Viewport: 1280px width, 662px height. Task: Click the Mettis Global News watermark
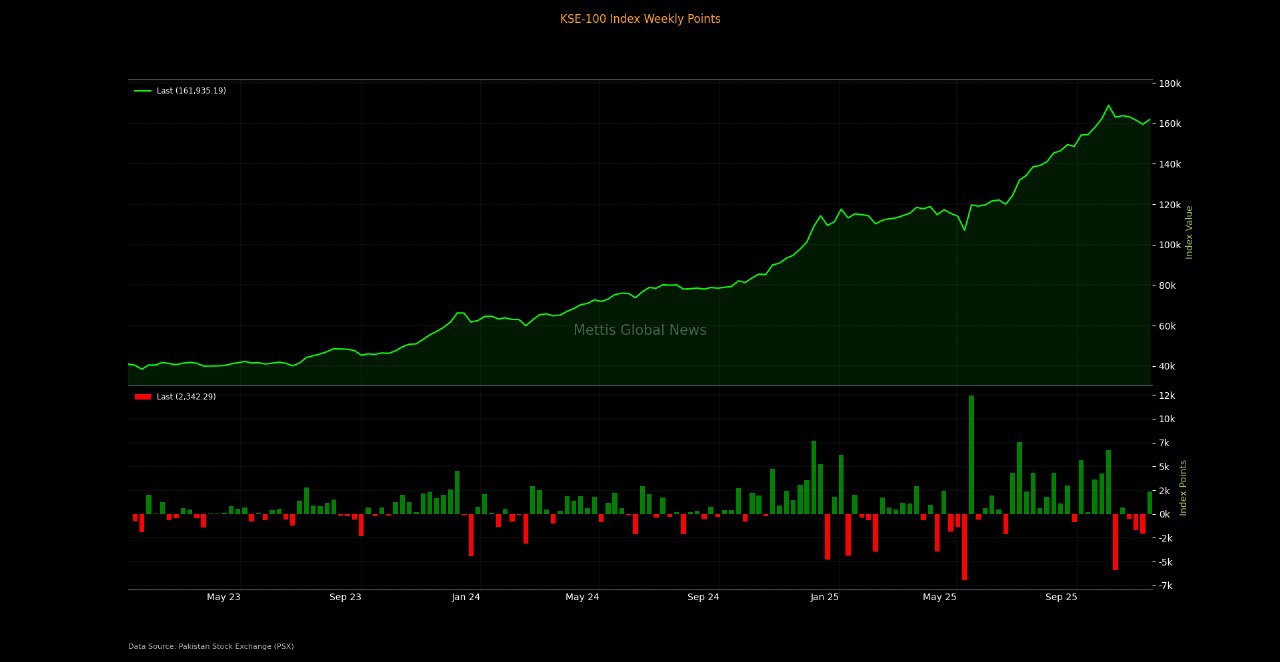pyautogui.click(x=640, y=330)
